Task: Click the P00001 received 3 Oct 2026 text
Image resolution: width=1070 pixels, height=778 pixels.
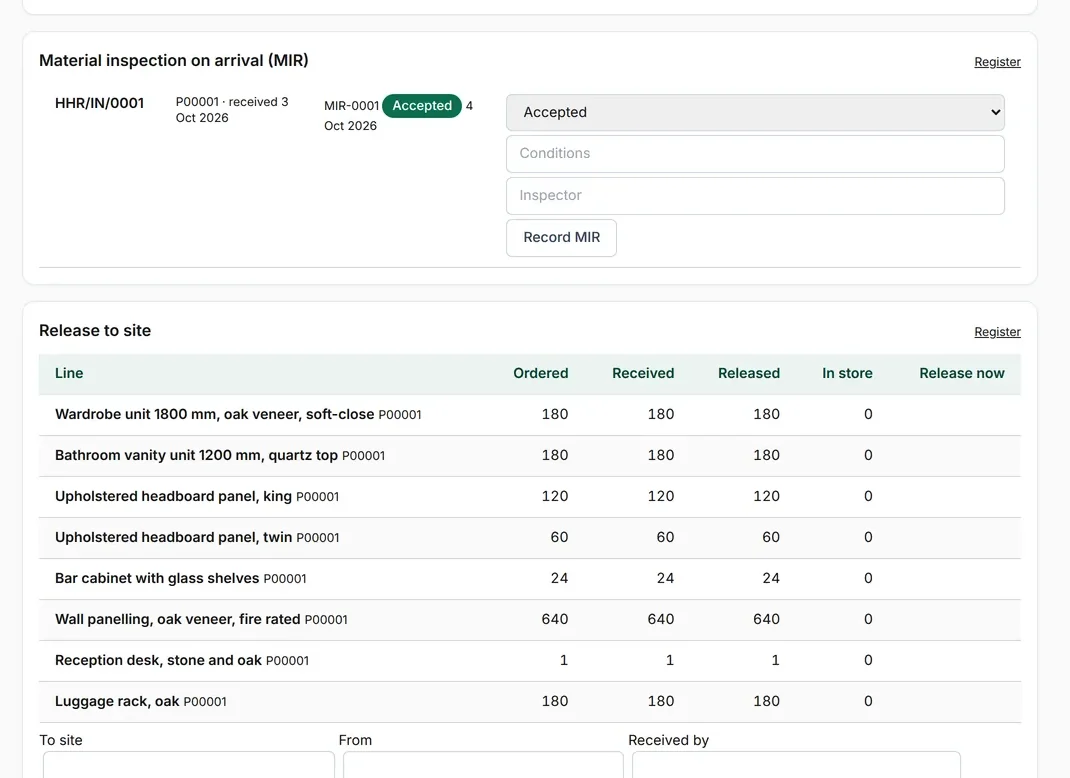Action: pos(232,110)
